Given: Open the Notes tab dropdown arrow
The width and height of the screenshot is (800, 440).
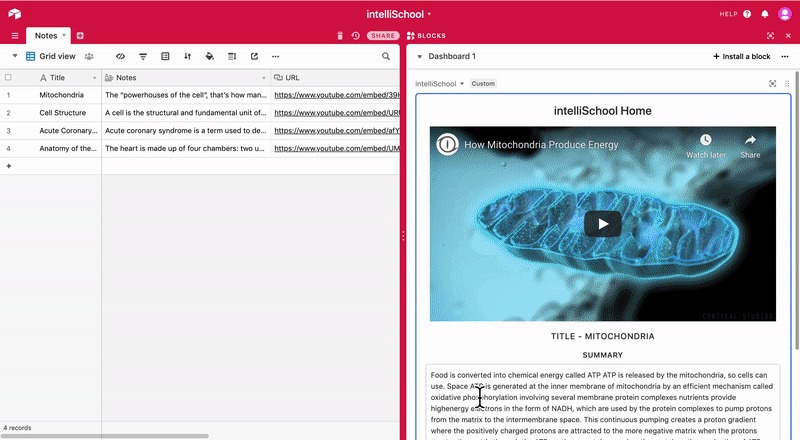Looking at the screenshot, I should [x=64, y=35].
